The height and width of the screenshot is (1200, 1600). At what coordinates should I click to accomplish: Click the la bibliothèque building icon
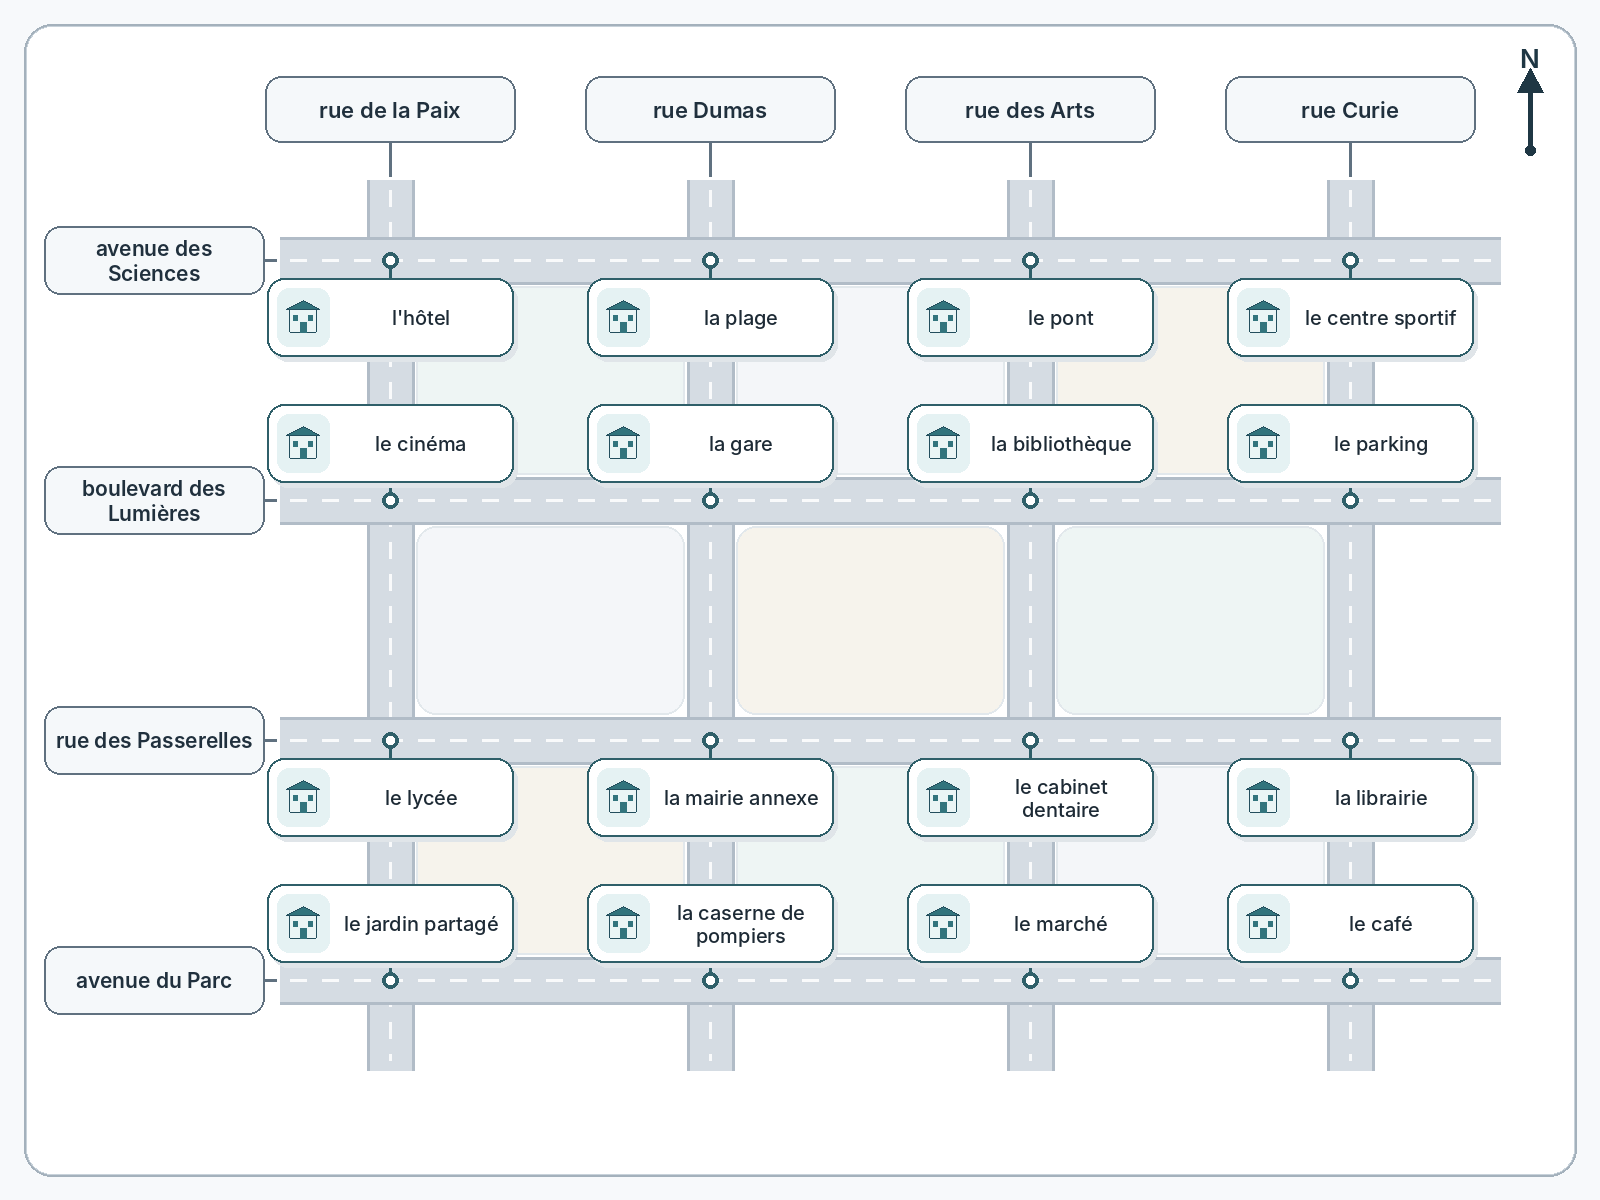point(943,444)
